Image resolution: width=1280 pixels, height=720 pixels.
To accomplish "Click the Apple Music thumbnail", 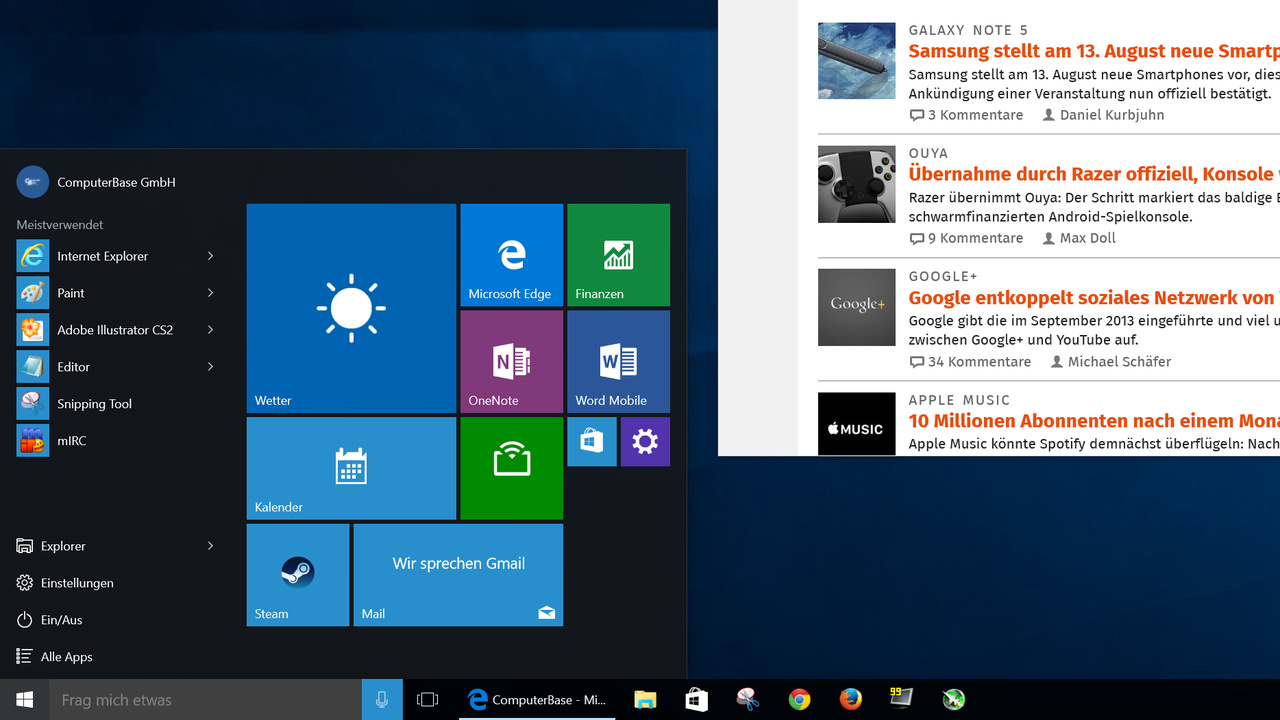I will (857, 424).
